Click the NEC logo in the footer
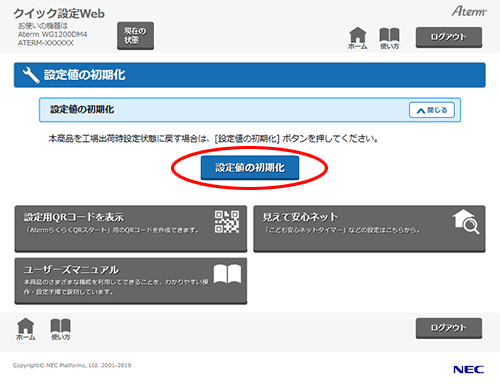Image resolution: width=500 pixels, height=385 pixels. click(x=468, y=369)
